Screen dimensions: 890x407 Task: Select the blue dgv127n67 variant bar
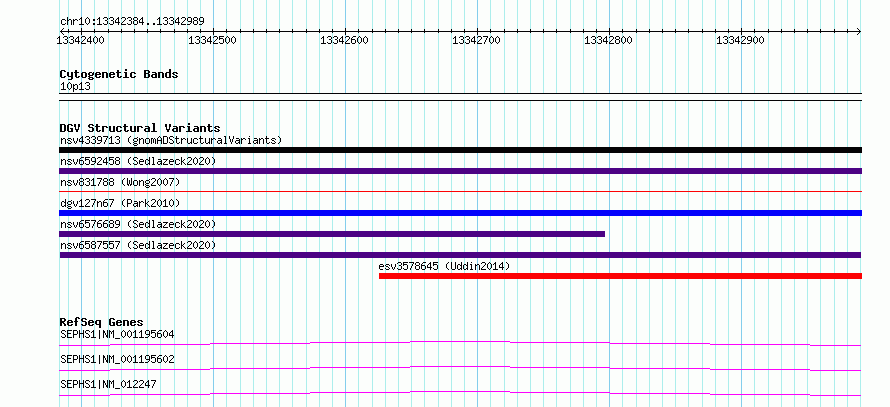pyautogui.click(x=460, y=213)
